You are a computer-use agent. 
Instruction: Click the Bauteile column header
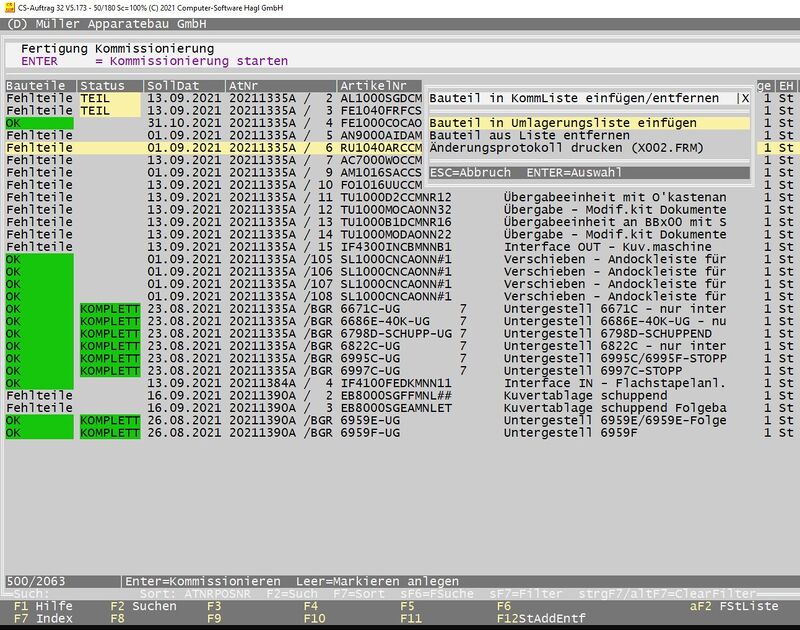[x=38, y=86]
